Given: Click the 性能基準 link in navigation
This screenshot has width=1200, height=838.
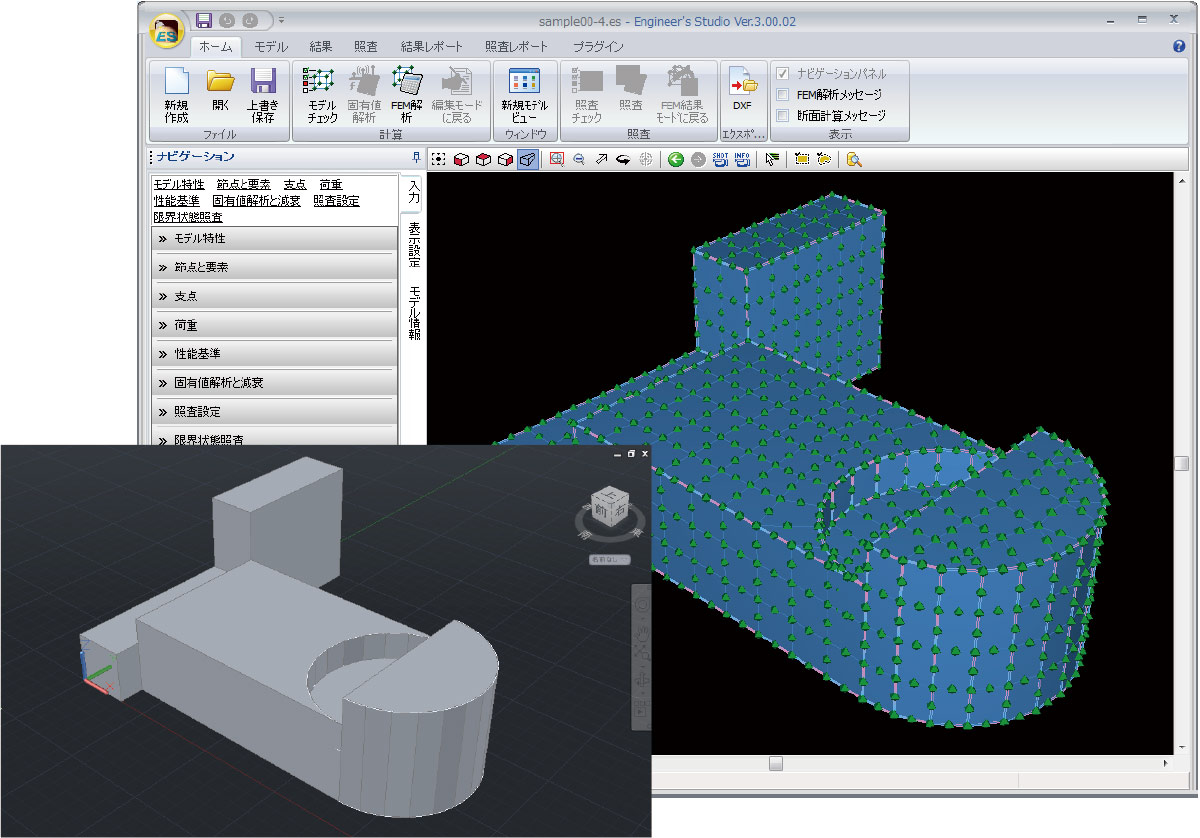Looking at the screenshot, I should 177,201.
